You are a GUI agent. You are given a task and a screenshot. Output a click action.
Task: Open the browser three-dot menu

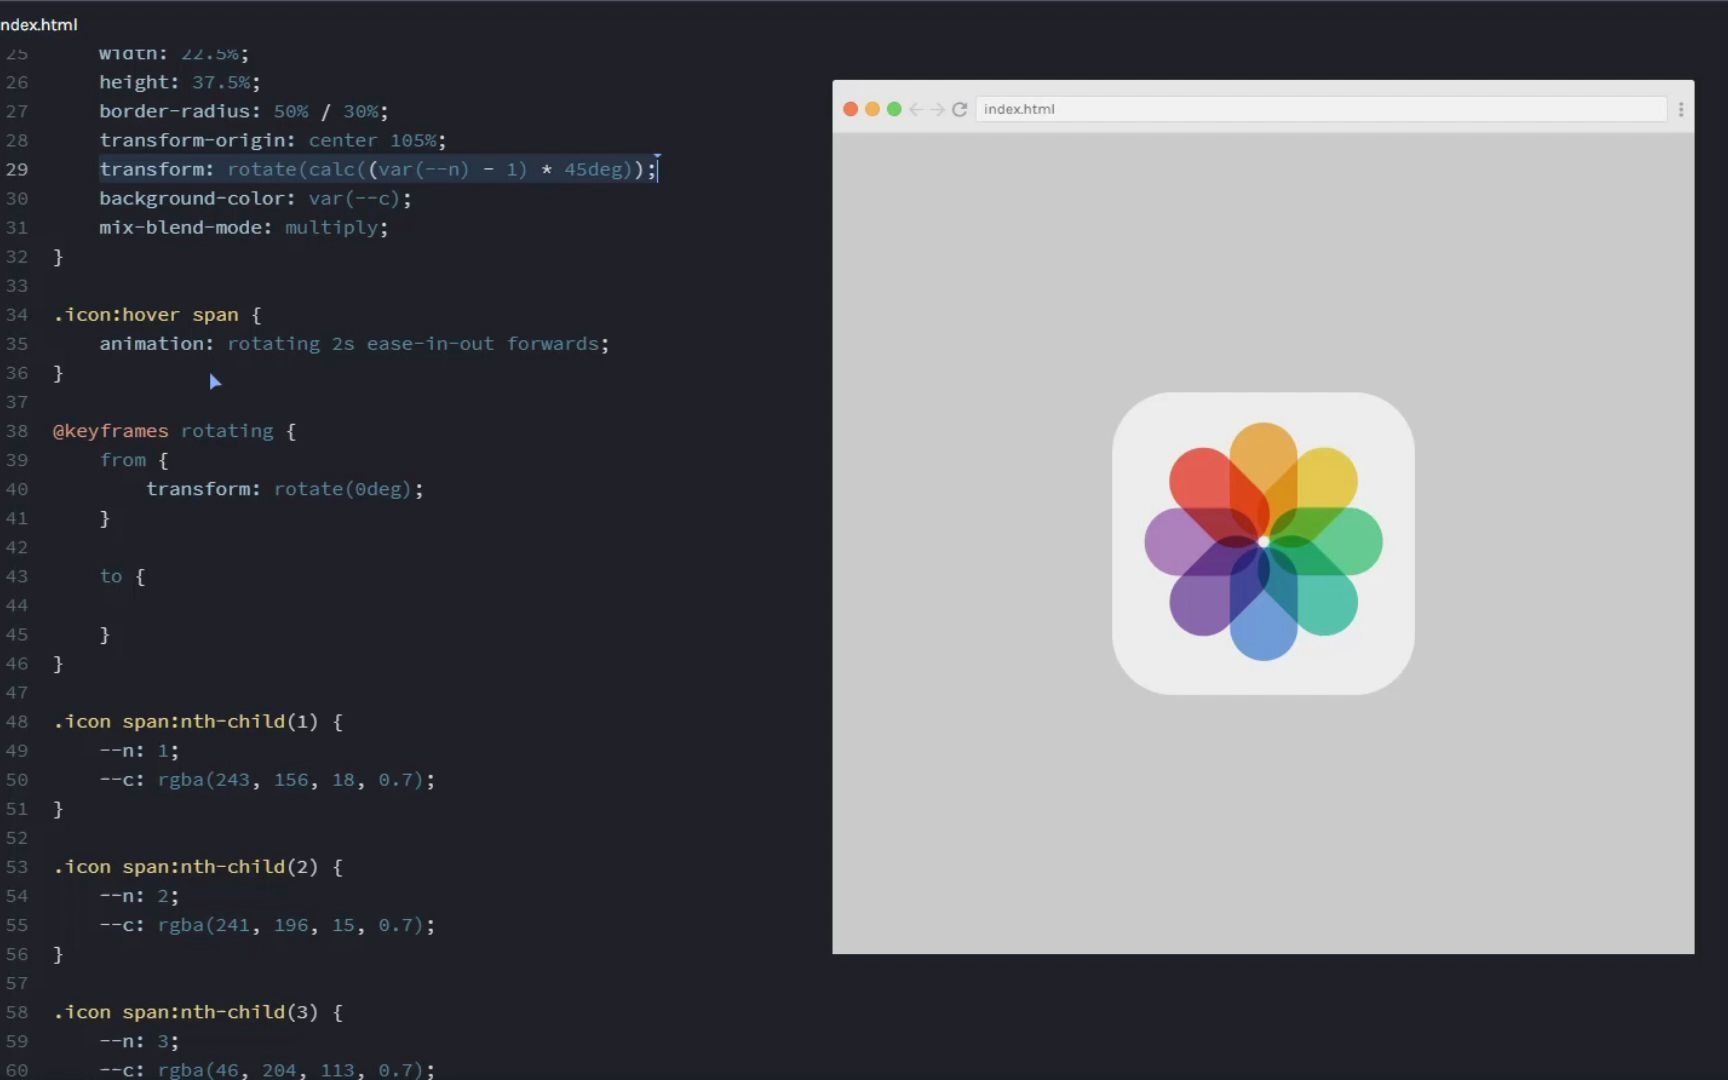tap(1681, 109)
